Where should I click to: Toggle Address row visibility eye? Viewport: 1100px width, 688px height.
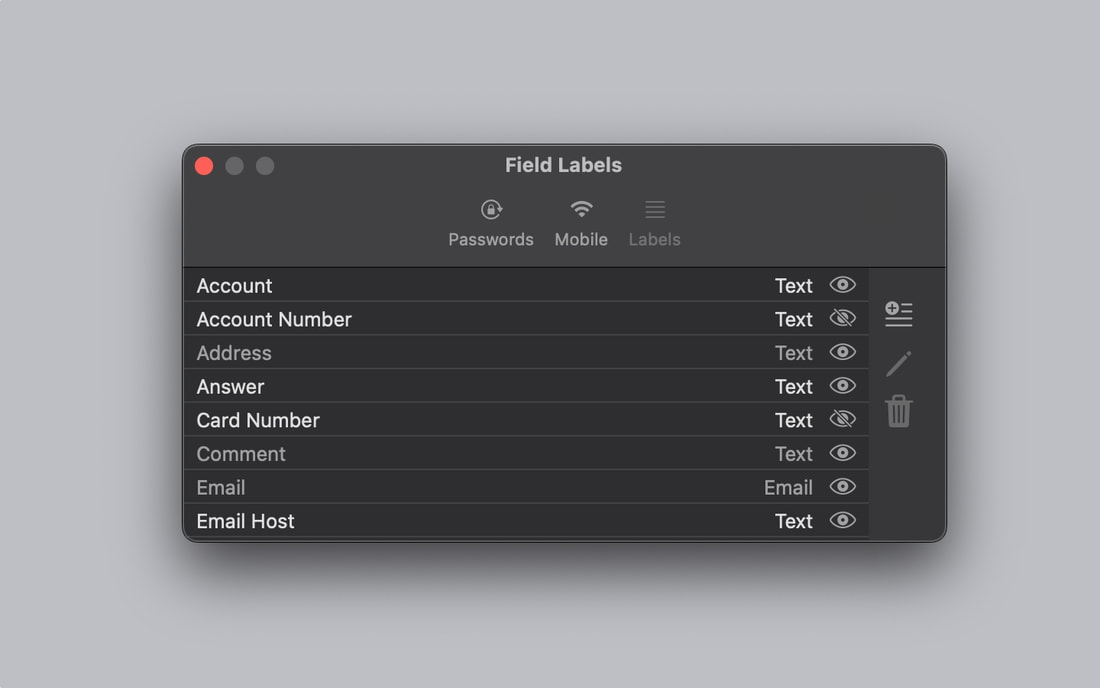pyautogui.click(x=843, y=352)
